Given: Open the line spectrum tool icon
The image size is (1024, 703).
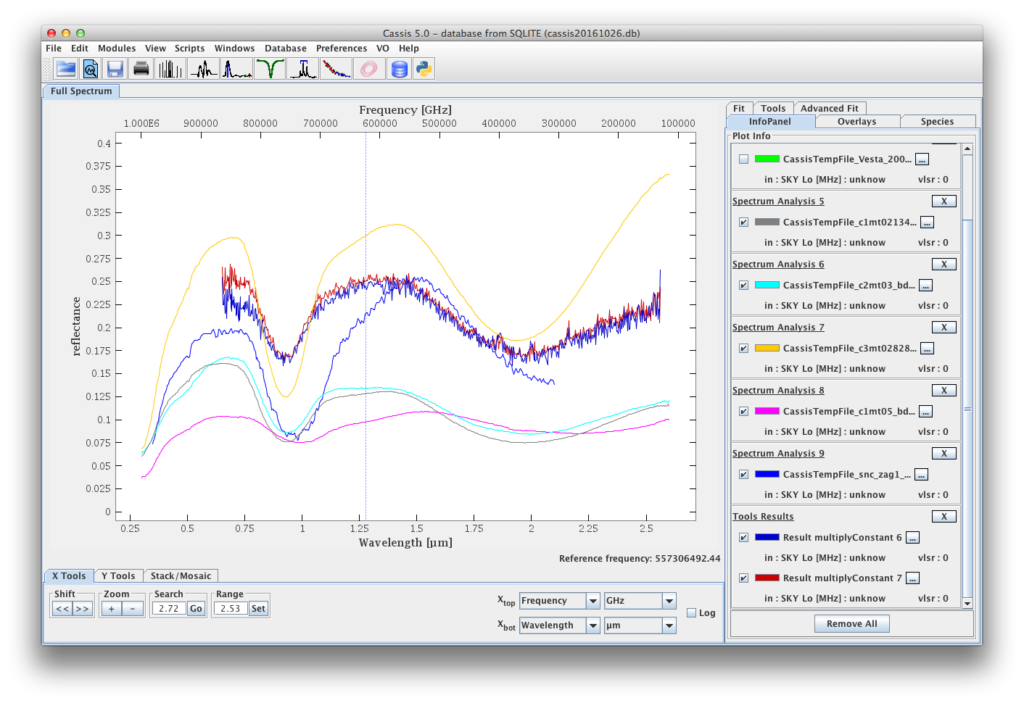Looking at the screenshot, I should click(x=203, y=68).
